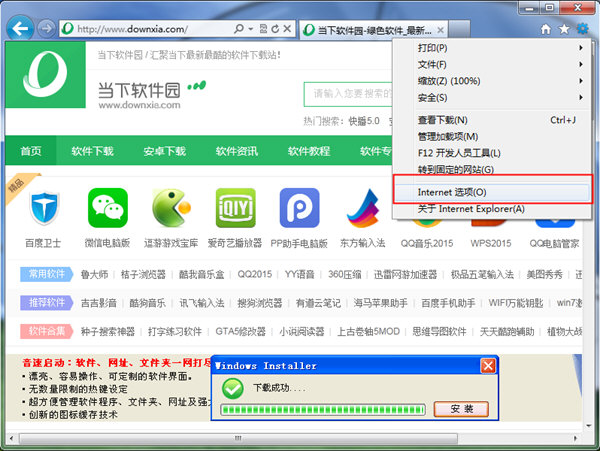The width and height of the screenshot is (600, 451).
Task: Click the 常用软件 category label
Action: pyautogui.click(x=46, y=274)
